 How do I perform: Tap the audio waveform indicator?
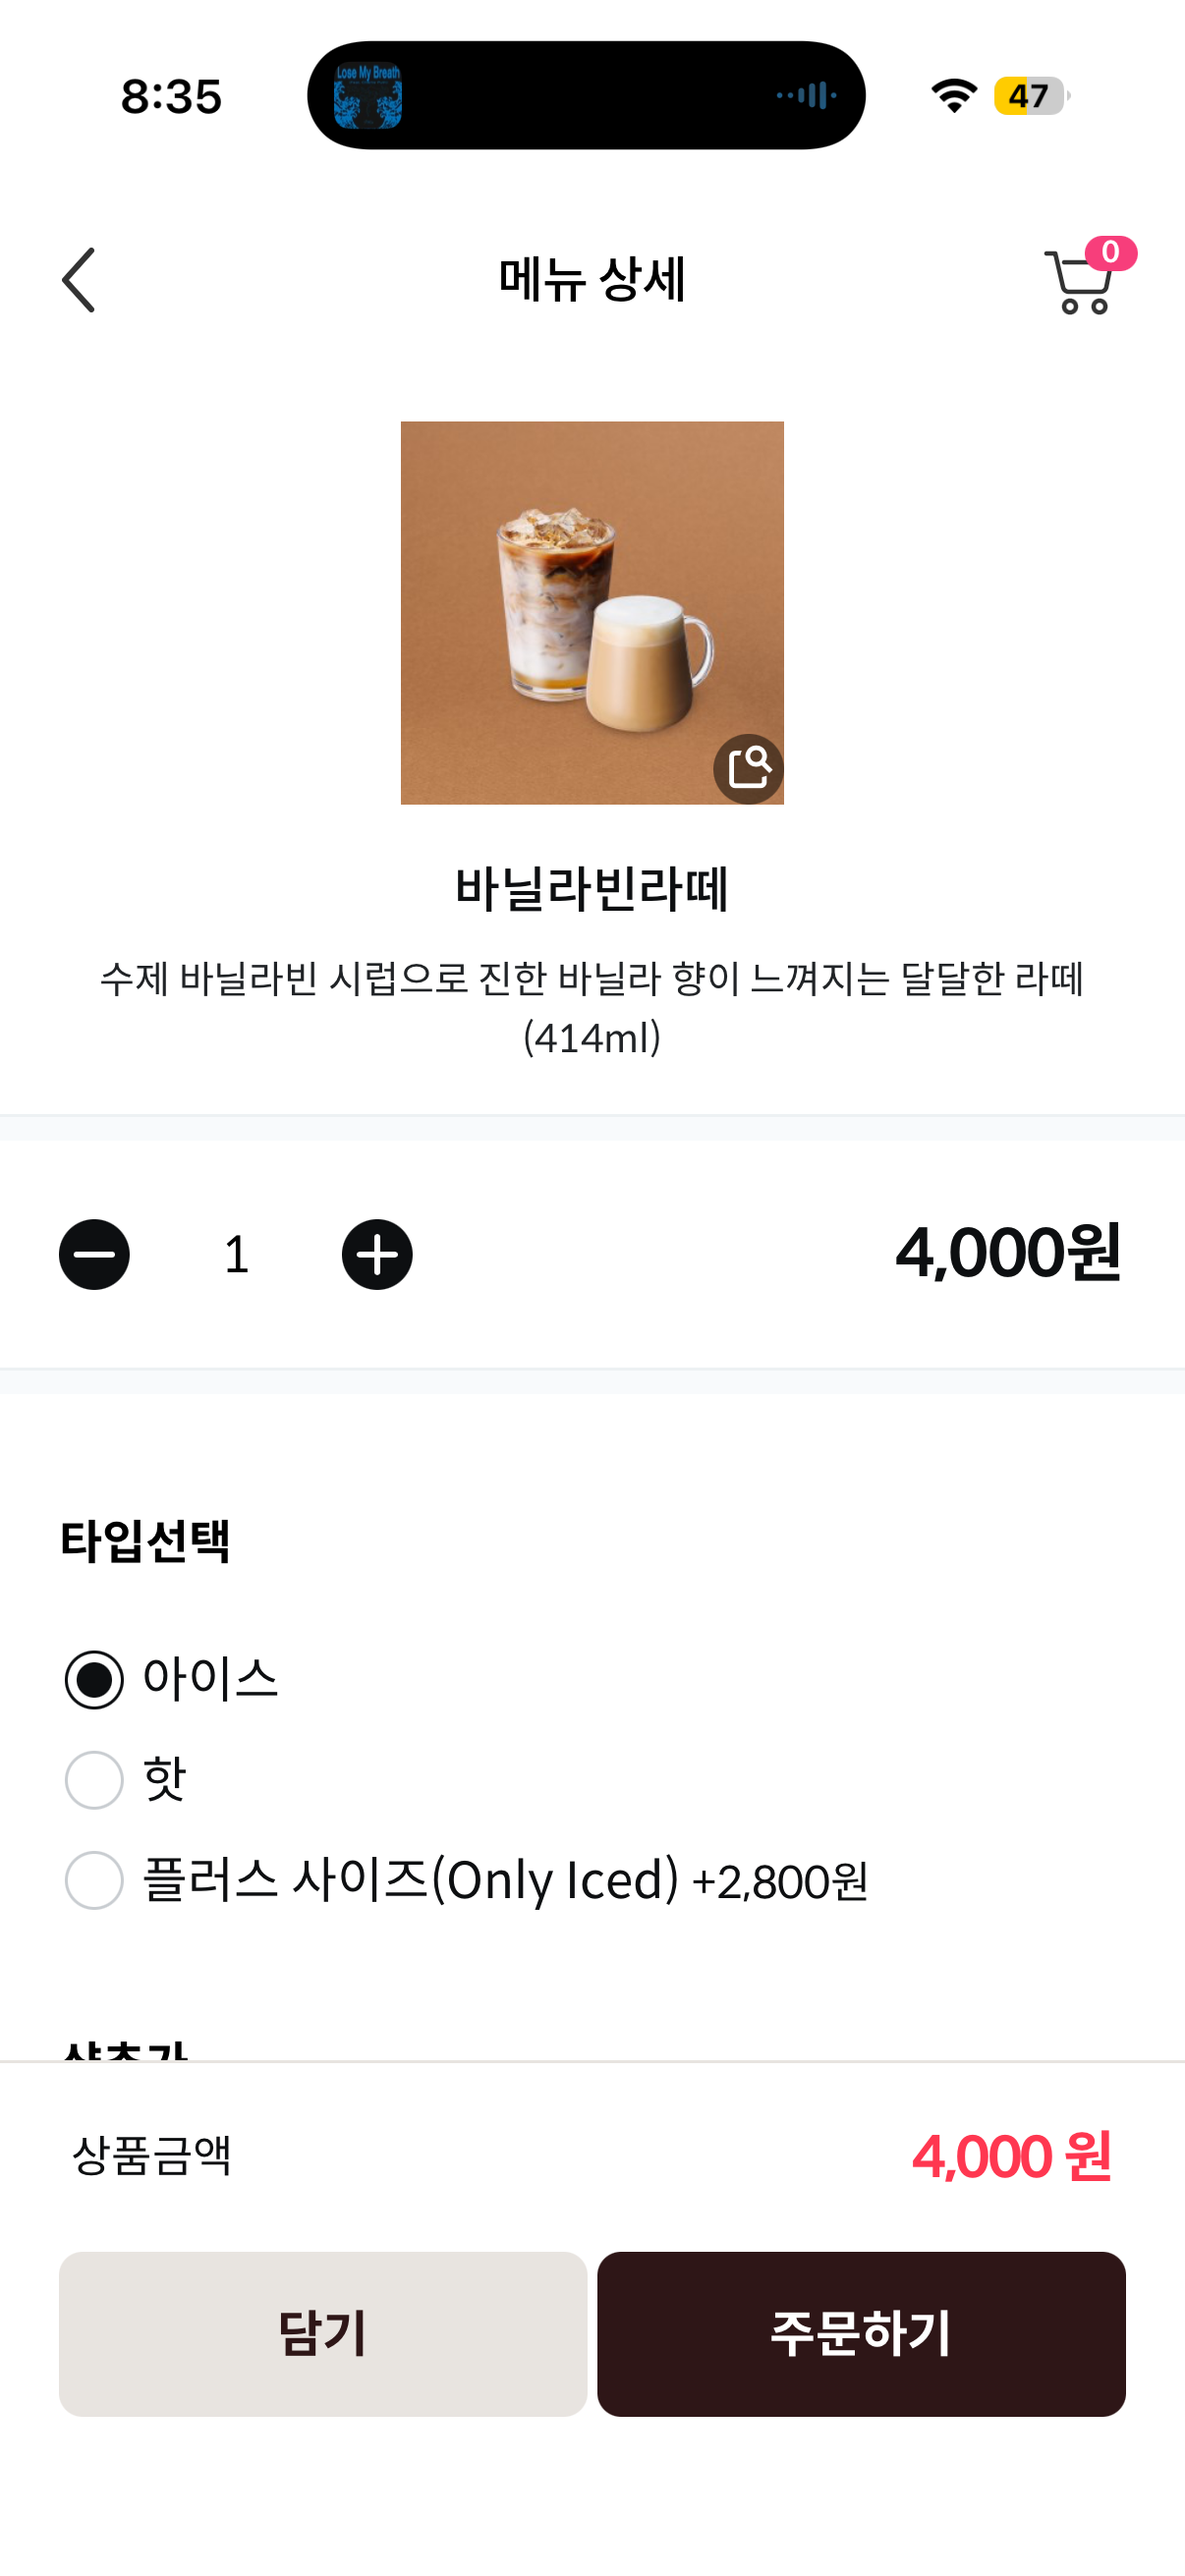(806, 96)
